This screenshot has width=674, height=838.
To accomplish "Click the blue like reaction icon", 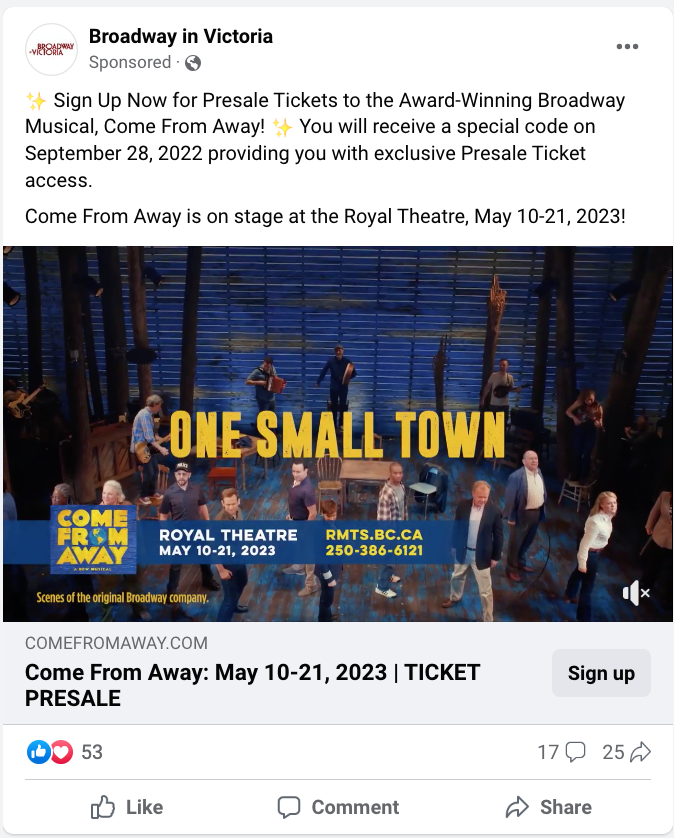I will [x=39, y=752].
